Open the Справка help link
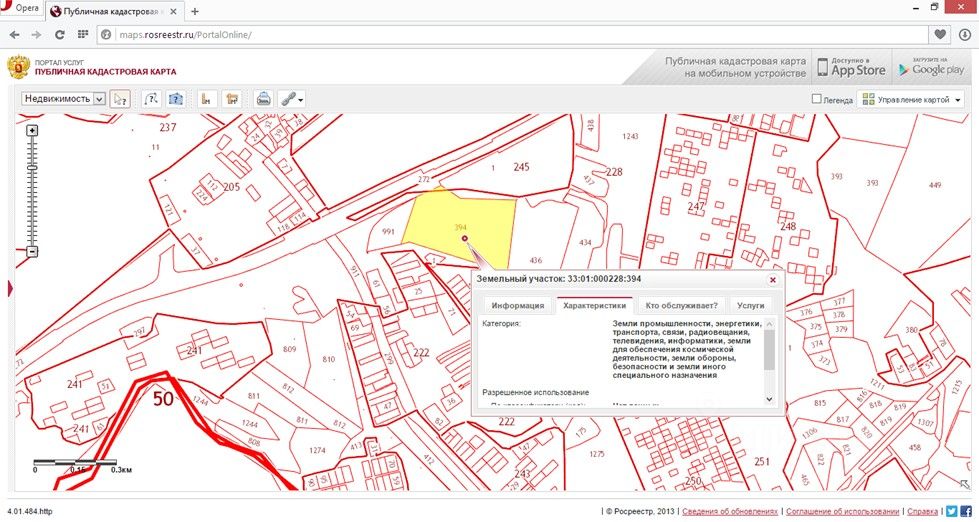Image resolution: width=979 pixels, height=522 pixels. pyautogui.click(x=922, y=511)
